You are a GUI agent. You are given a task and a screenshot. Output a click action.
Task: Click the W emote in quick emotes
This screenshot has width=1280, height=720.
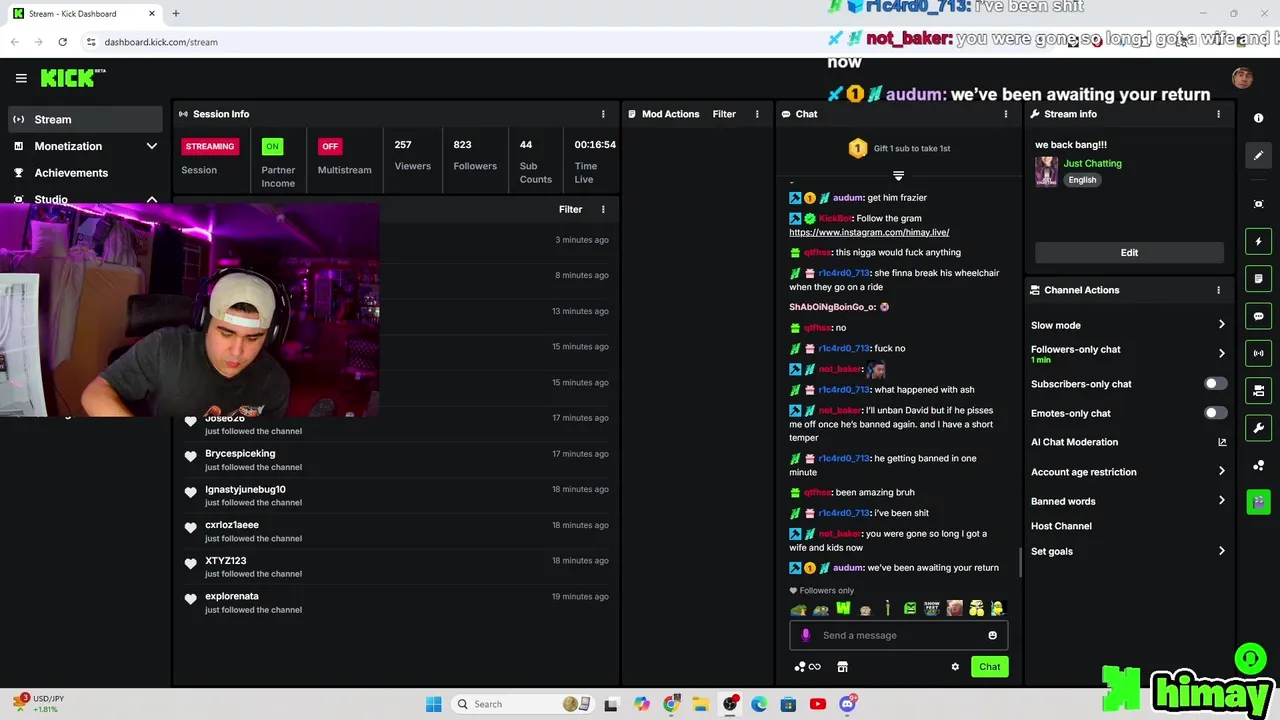coord(843,608)
